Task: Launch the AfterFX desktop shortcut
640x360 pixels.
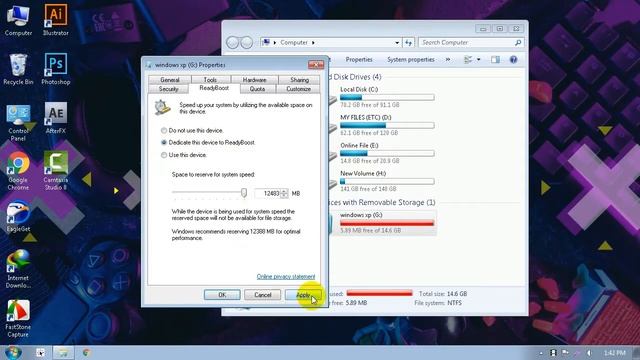Action: click(56, 118)
